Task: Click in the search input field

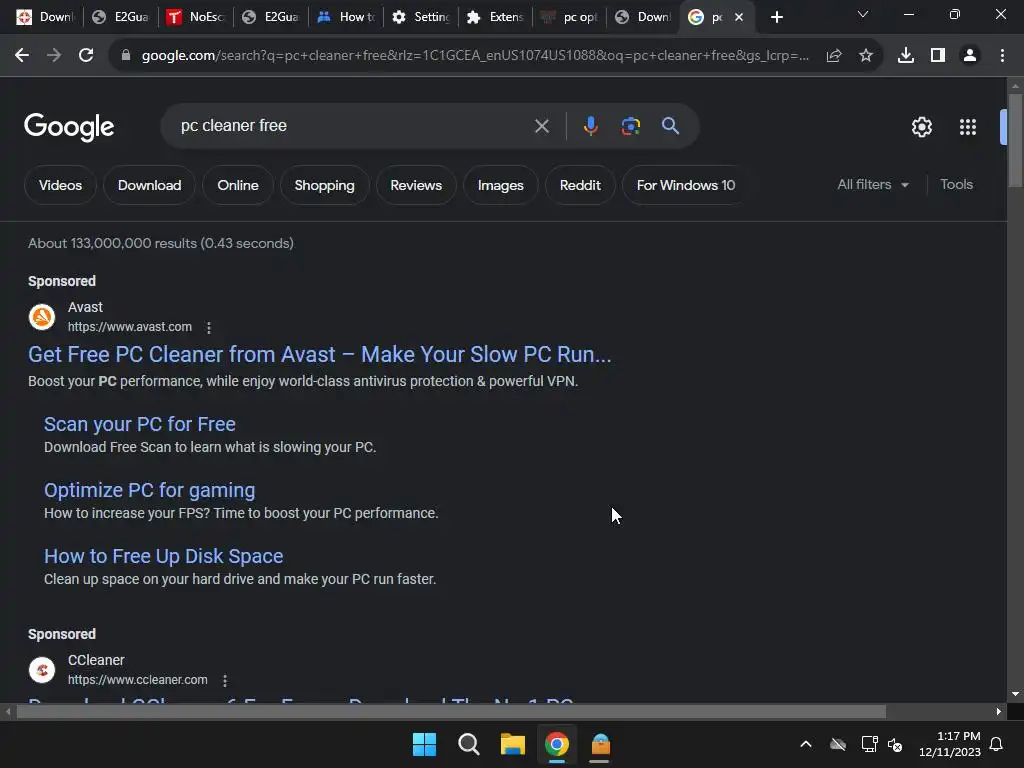Action: [353, 125]
